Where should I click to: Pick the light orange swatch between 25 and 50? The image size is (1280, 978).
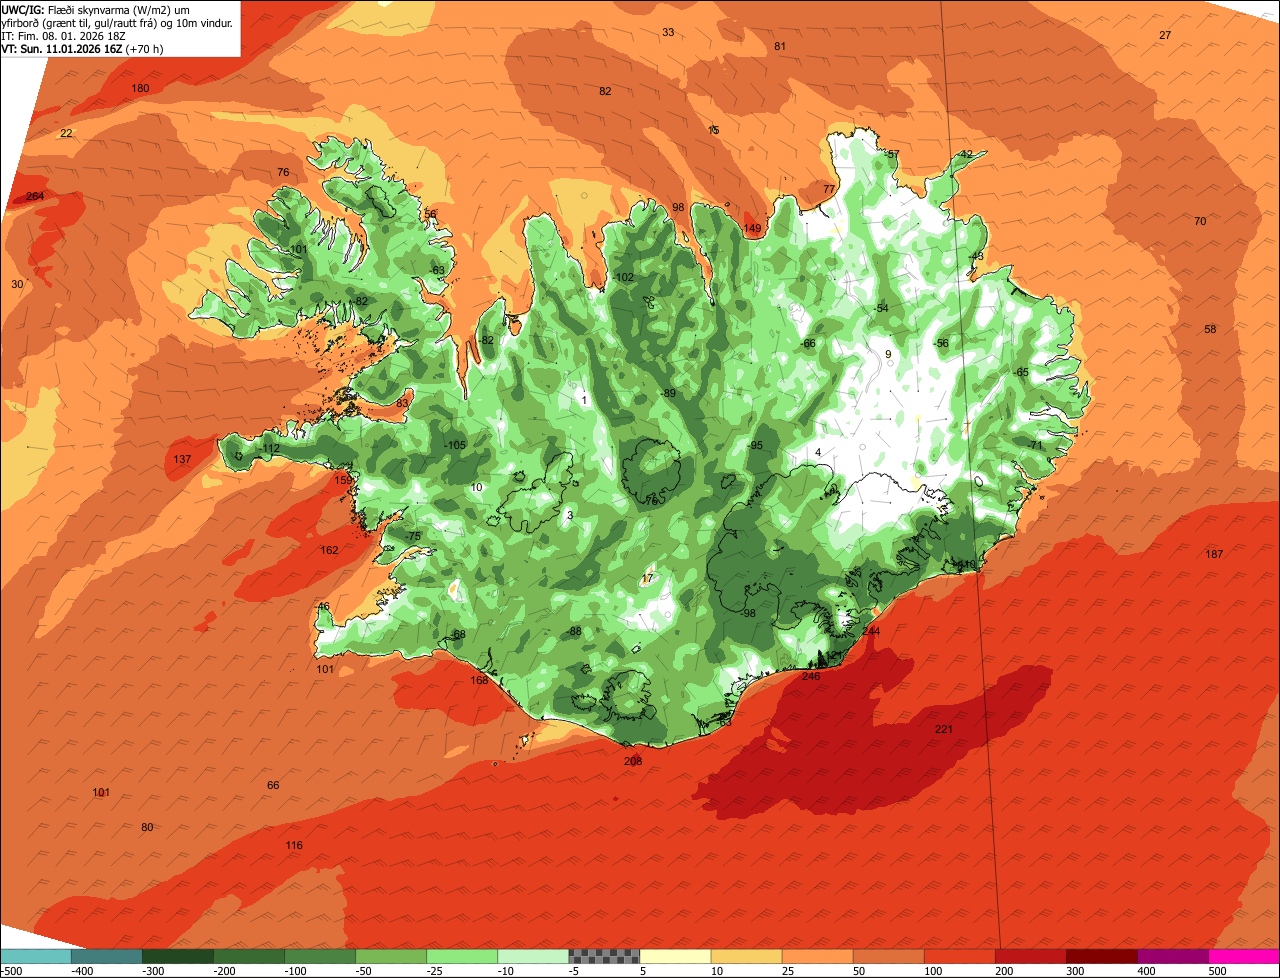(817, 956)
